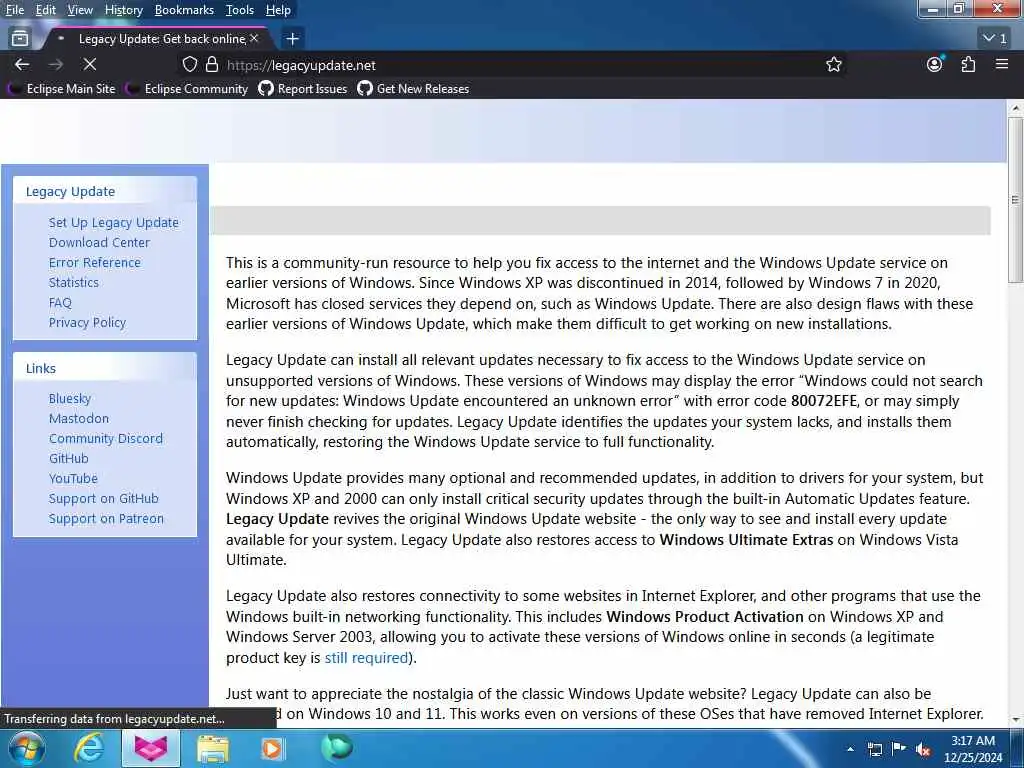Open Eclipse Main Site bookmark
Viewport: 1024px width, 768px height.
click(x=64, y=89)
